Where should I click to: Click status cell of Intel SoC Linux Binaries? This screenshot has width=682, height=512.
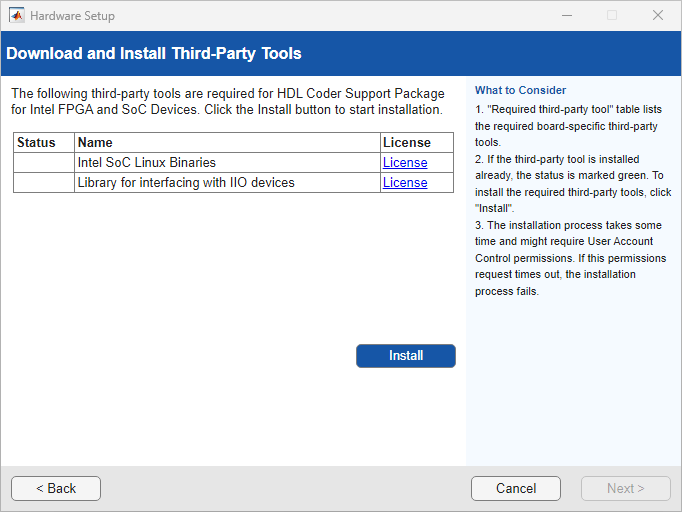(x=44, y=163)
